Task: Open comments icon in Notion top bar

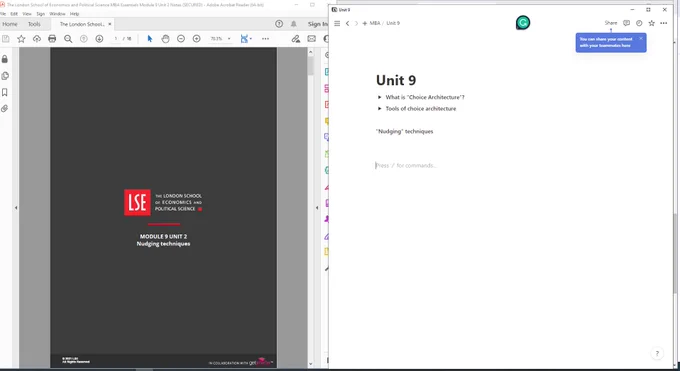Action: tap(626, 23)
